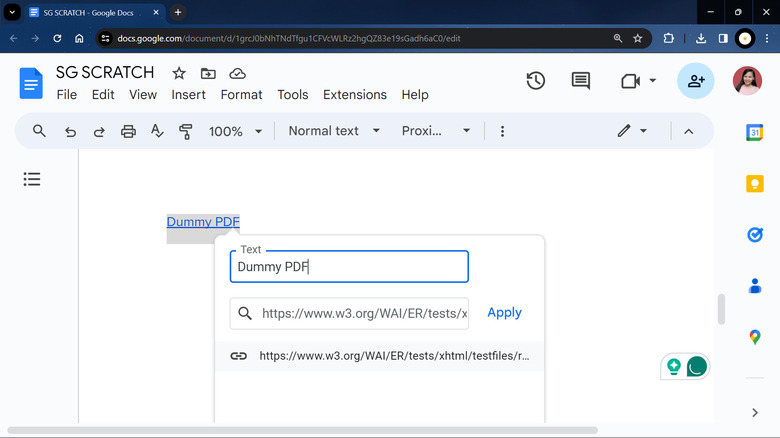
Task: Open a new browser tab
Action: coord(178,12)
